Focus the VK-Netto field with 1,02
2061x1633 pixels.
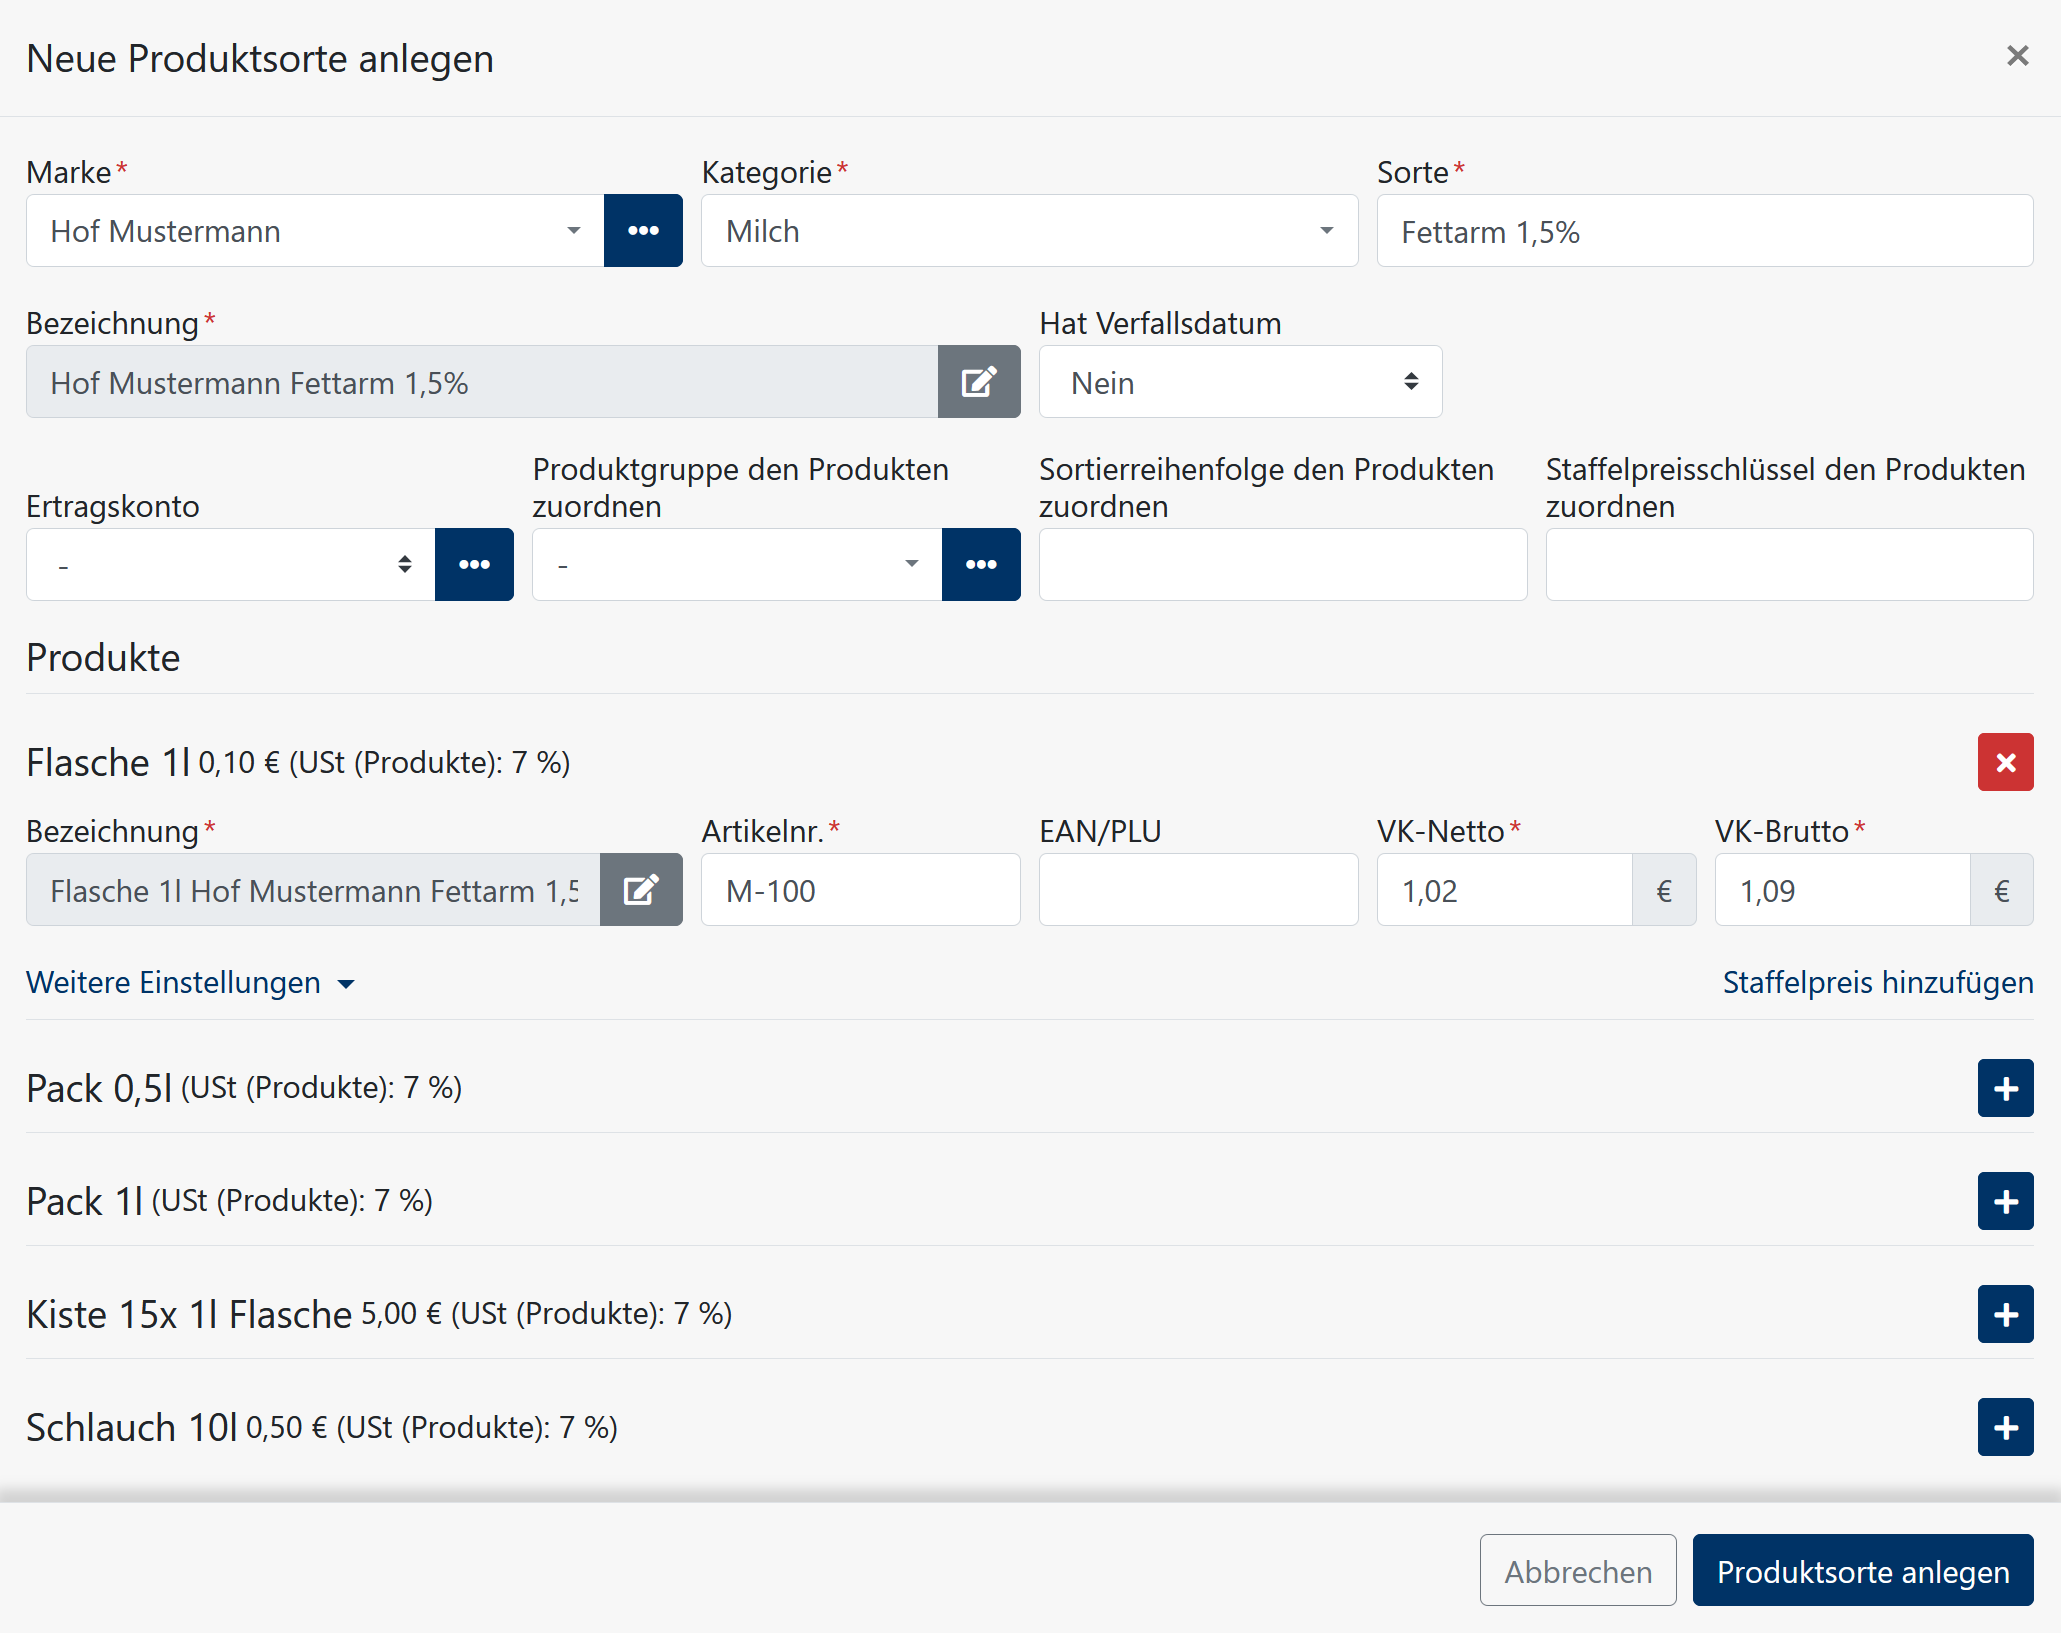tap(1505, 890)
